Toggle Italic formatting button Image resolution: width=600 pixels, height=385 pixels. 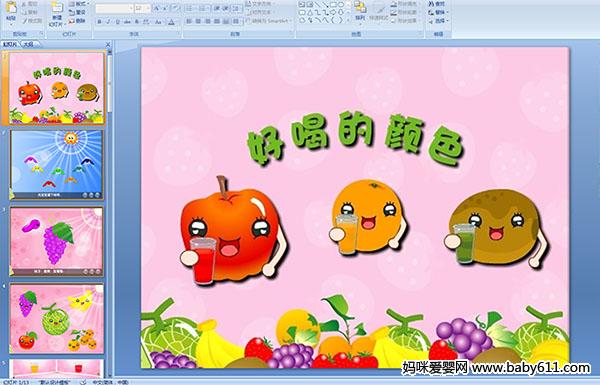pos(108,22)
